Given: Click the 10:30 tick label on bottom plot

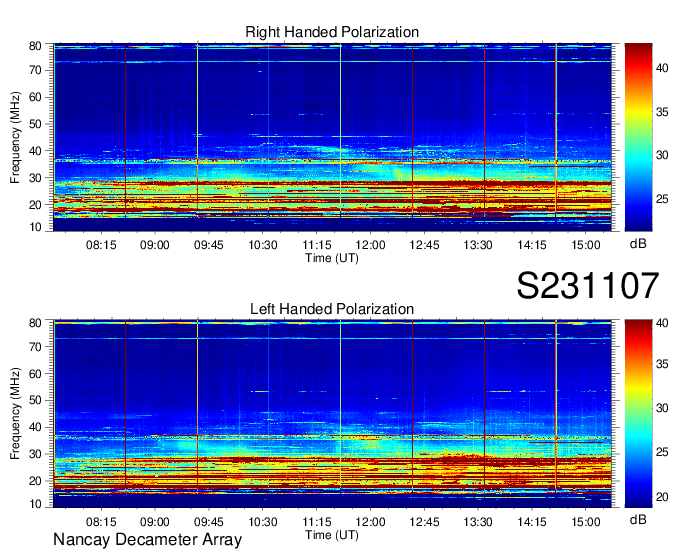Looking at the screenshot, I should (x=263, y=522).
